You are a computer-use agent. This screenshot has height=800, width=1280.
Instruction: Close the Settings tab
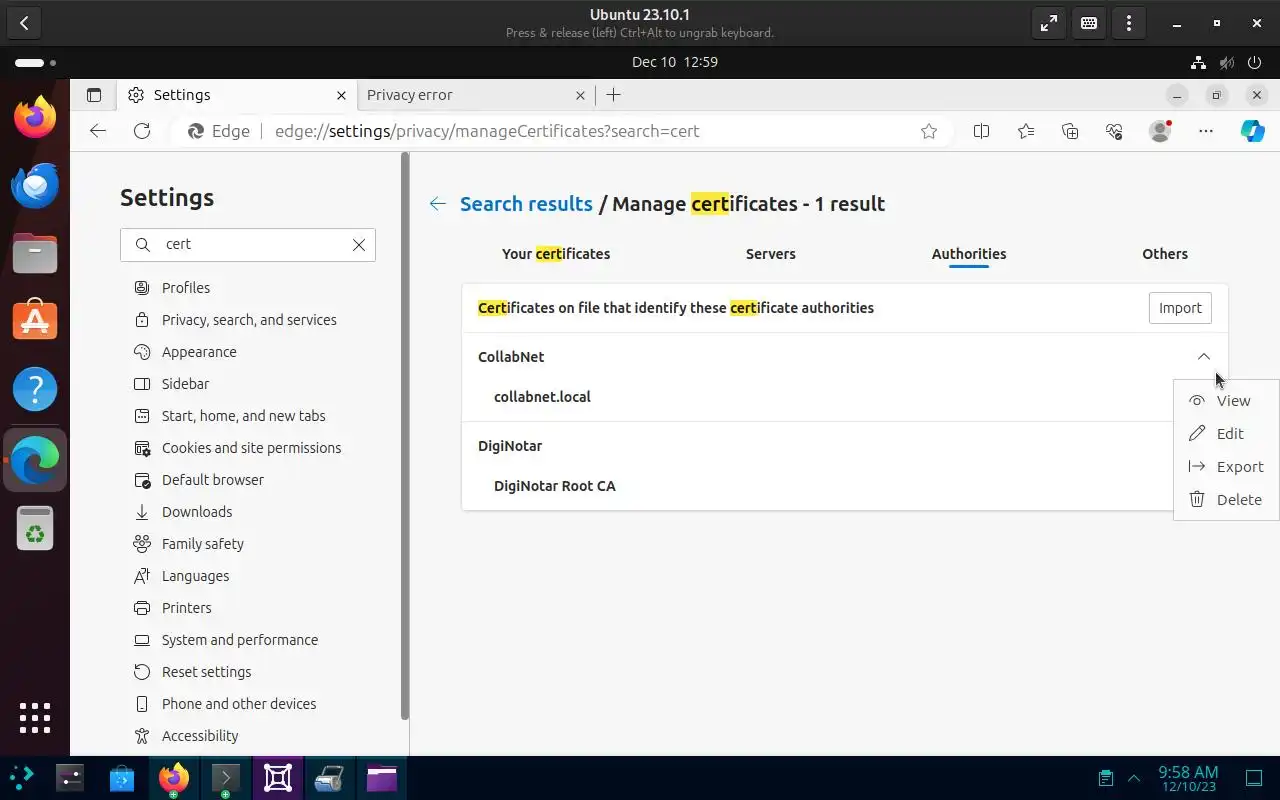(341, 95)
